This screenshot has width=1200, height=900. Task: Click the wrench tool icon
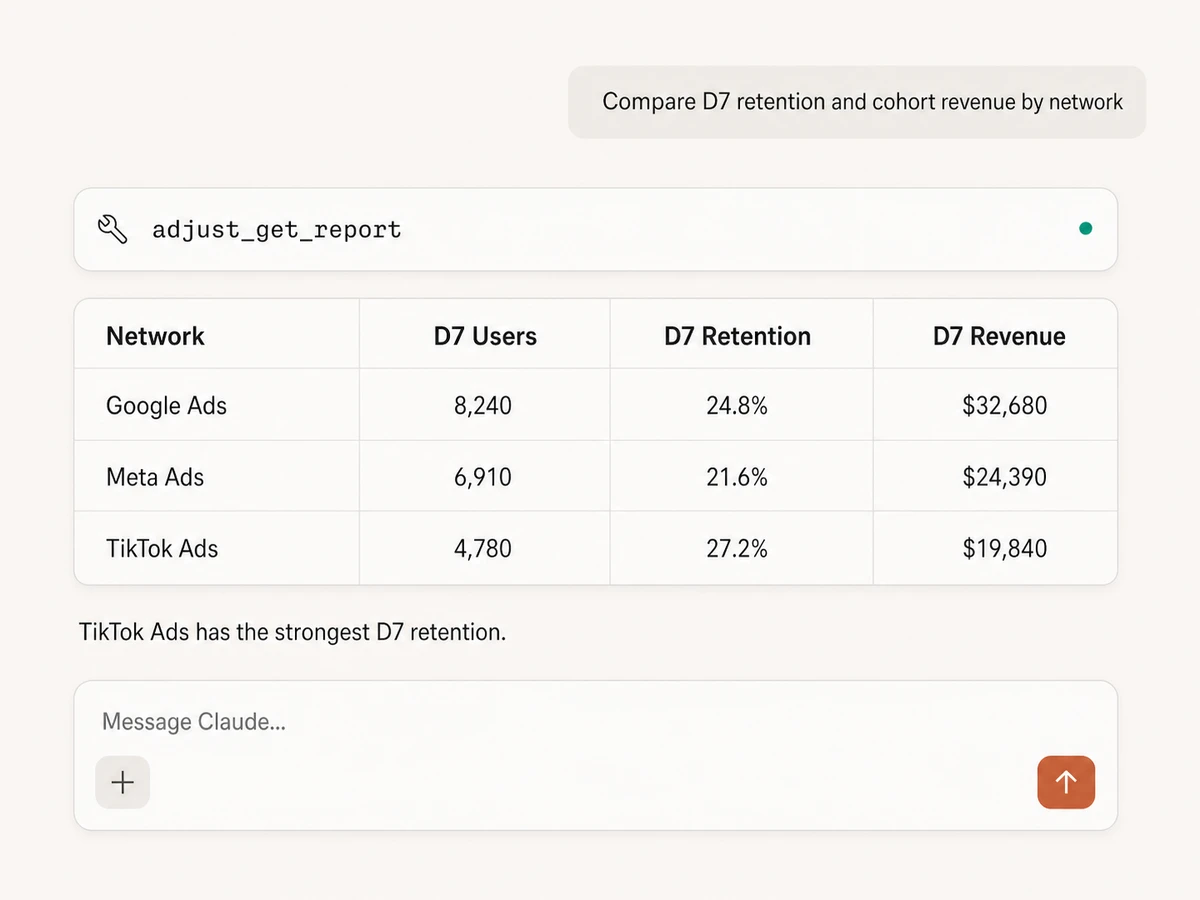112,229
